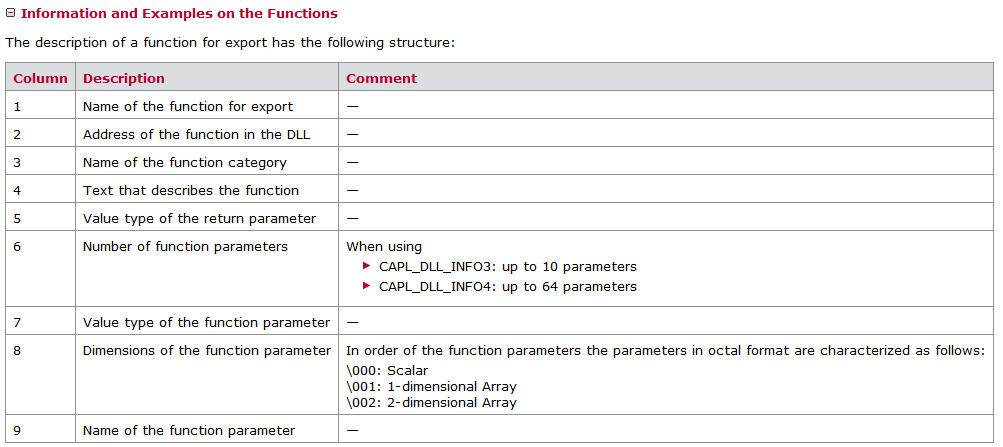Screen dimensions: 1003x447
Task: Click 'Value type of the return parameter'
Action: pos(199,218)
